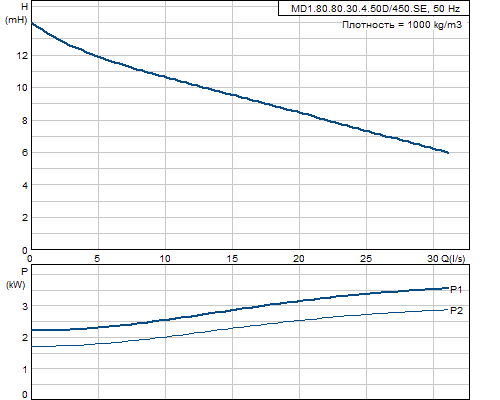Click the 5 tick on the flow axis
Screen dimensions: 500x400
97,259
